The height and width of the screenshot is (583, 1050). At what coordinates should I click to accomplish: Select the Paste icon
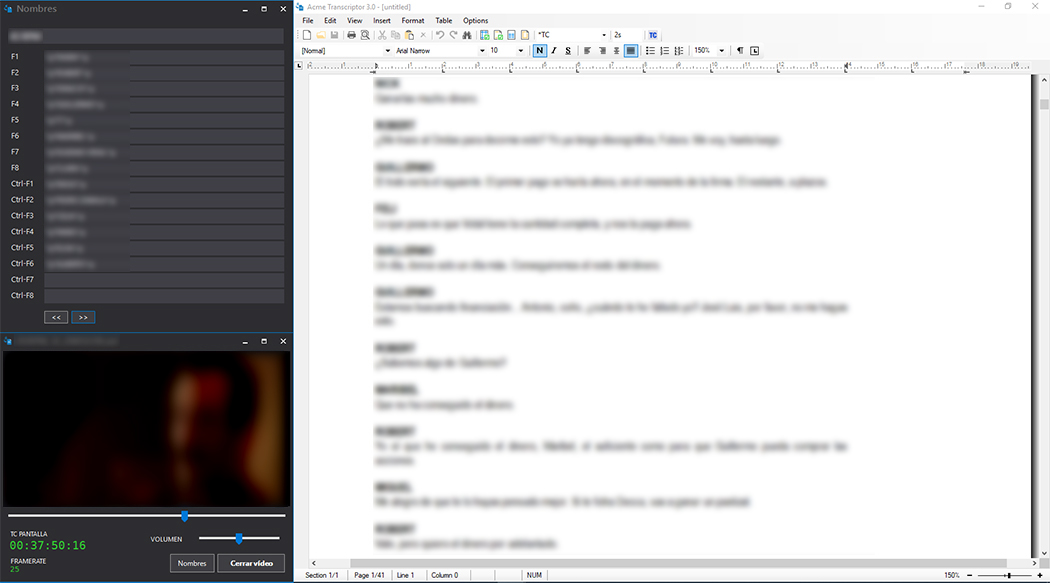410,34
